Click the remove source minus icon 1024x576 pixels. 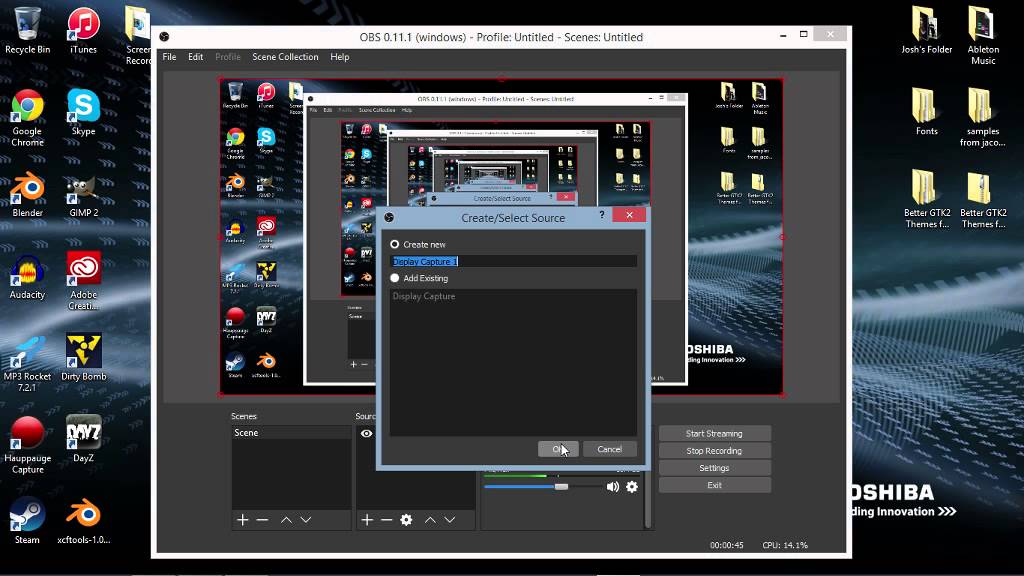point(387,520)
